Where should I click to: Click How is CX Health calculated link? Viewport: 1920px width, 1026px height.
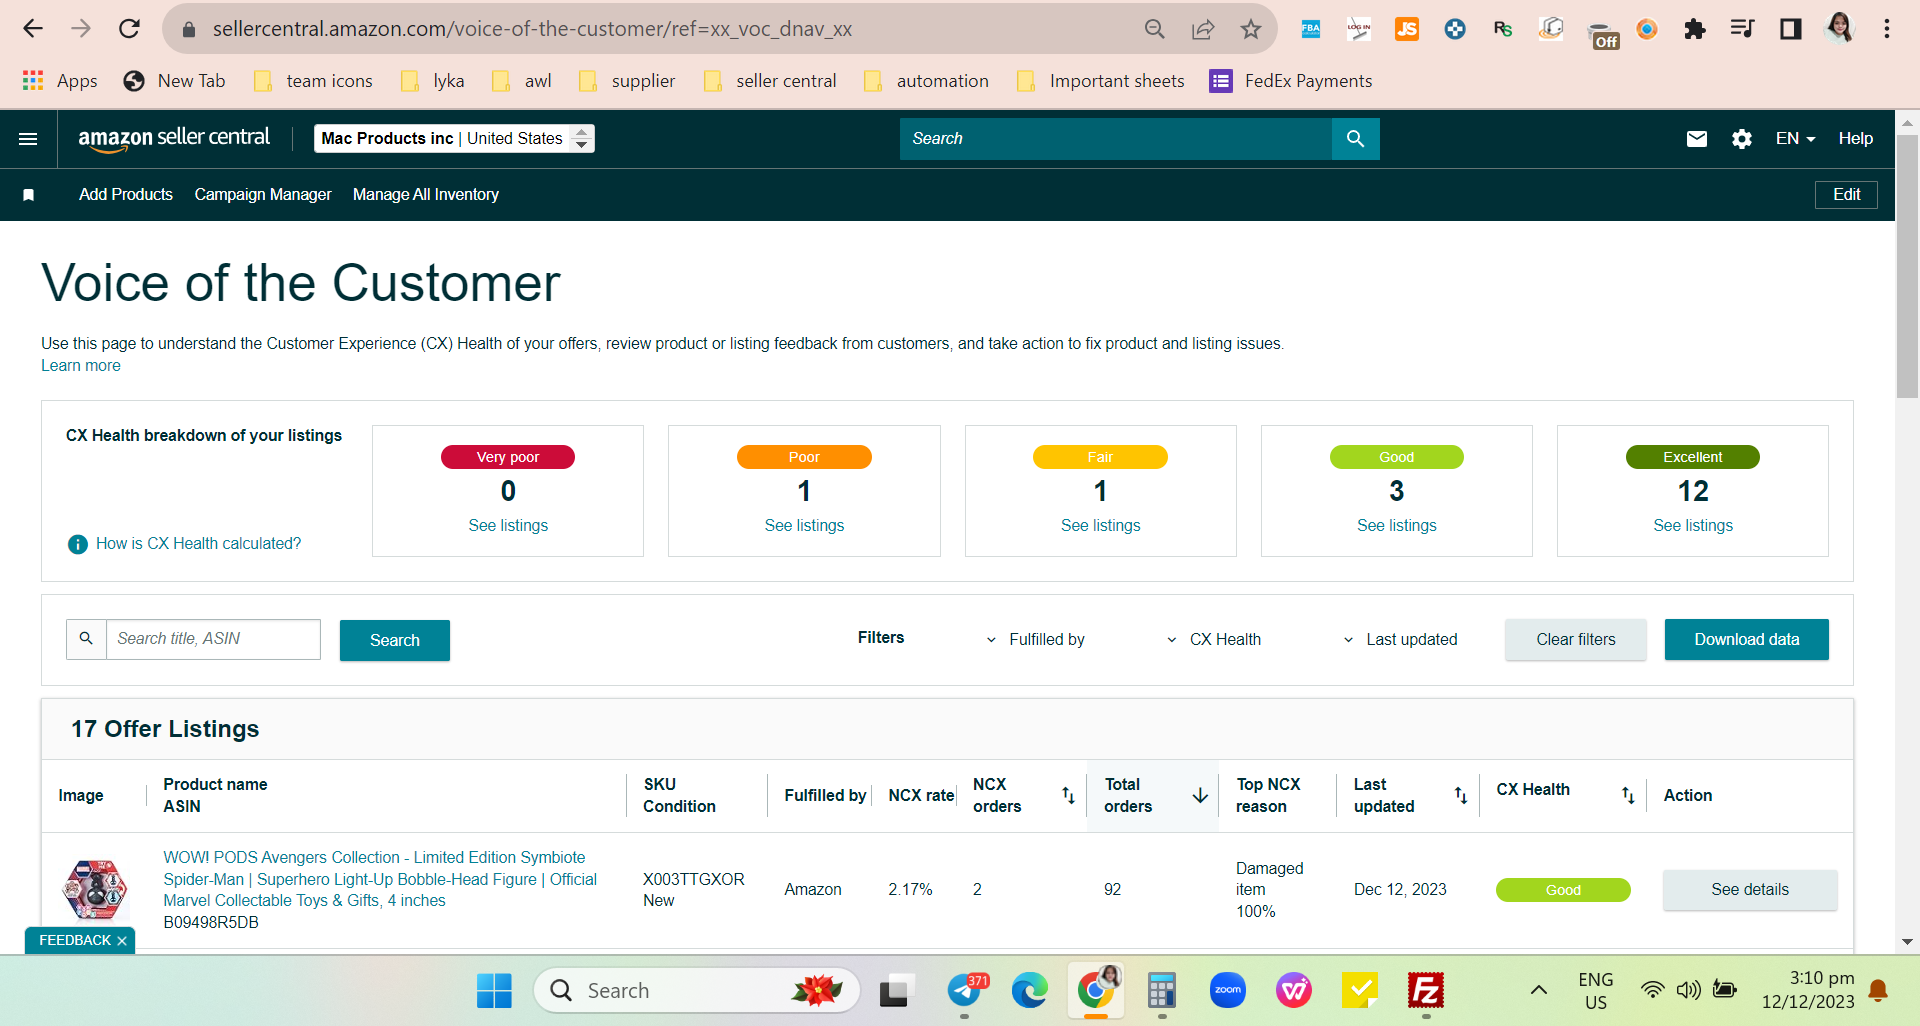tap(198, 544)
